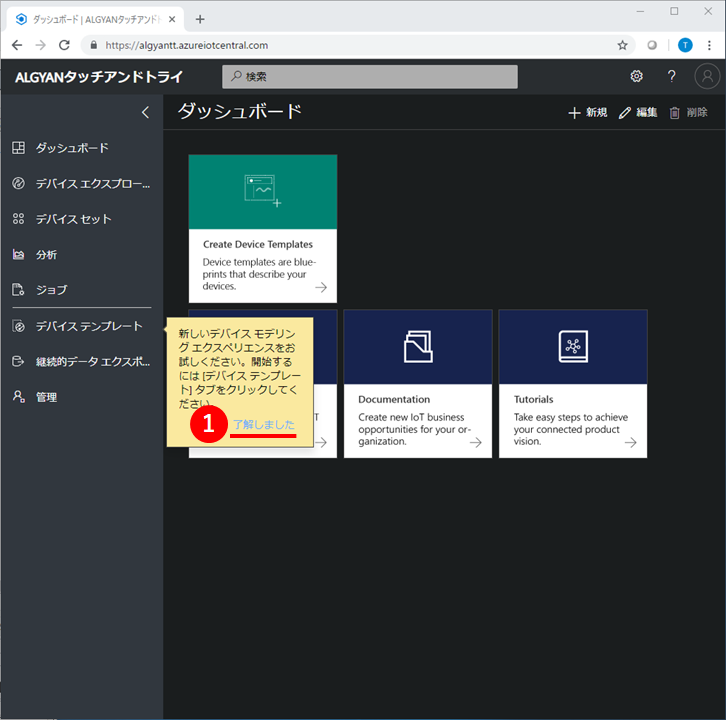Click the ALGYANタッチアンドトライ application title

tap(99, 77)
